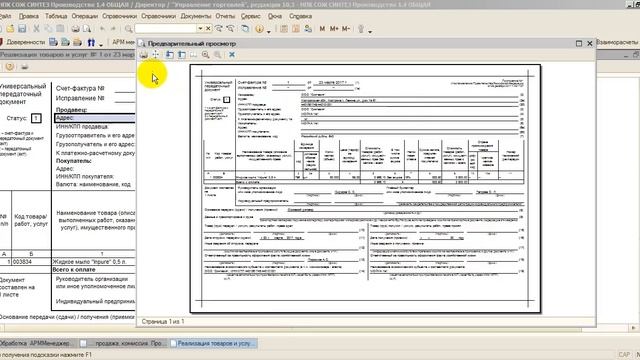Switch to Обработка АРМ Менеджер window tab
Screen dimensions: 640x360
pos(37,343)
